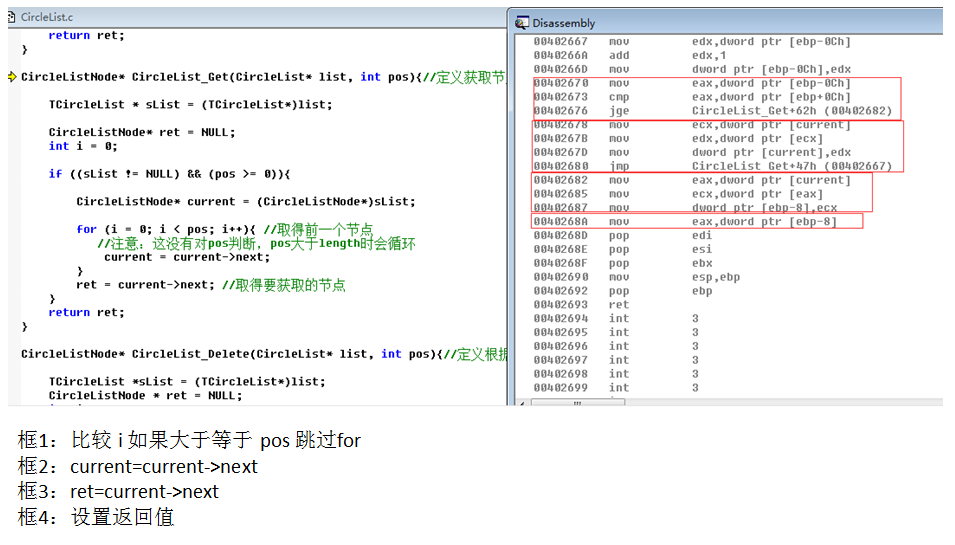The height and width of the screenshot is (545, 955).
Task: Click disassembly row 0040268F pop ebx
Action: point(622,263)
